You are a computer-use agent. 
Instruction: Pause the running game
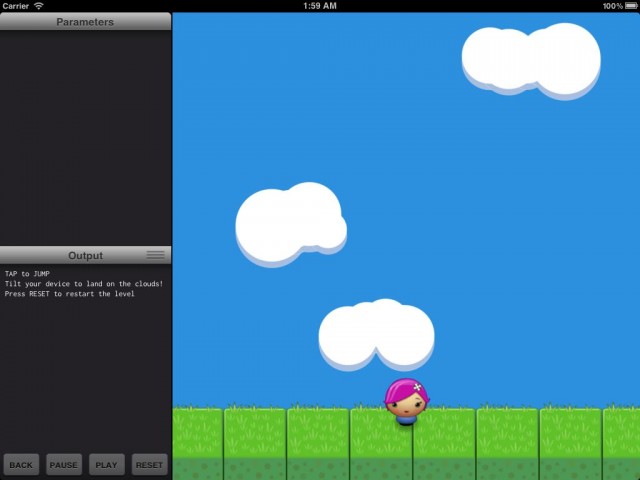(64, 465)
